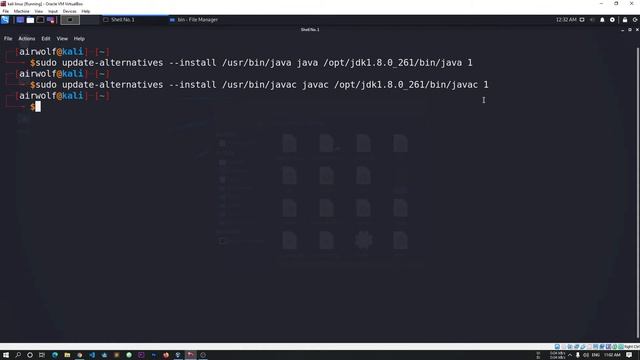
Task: Open the terminal Help menu
Action: click(79, 38)
